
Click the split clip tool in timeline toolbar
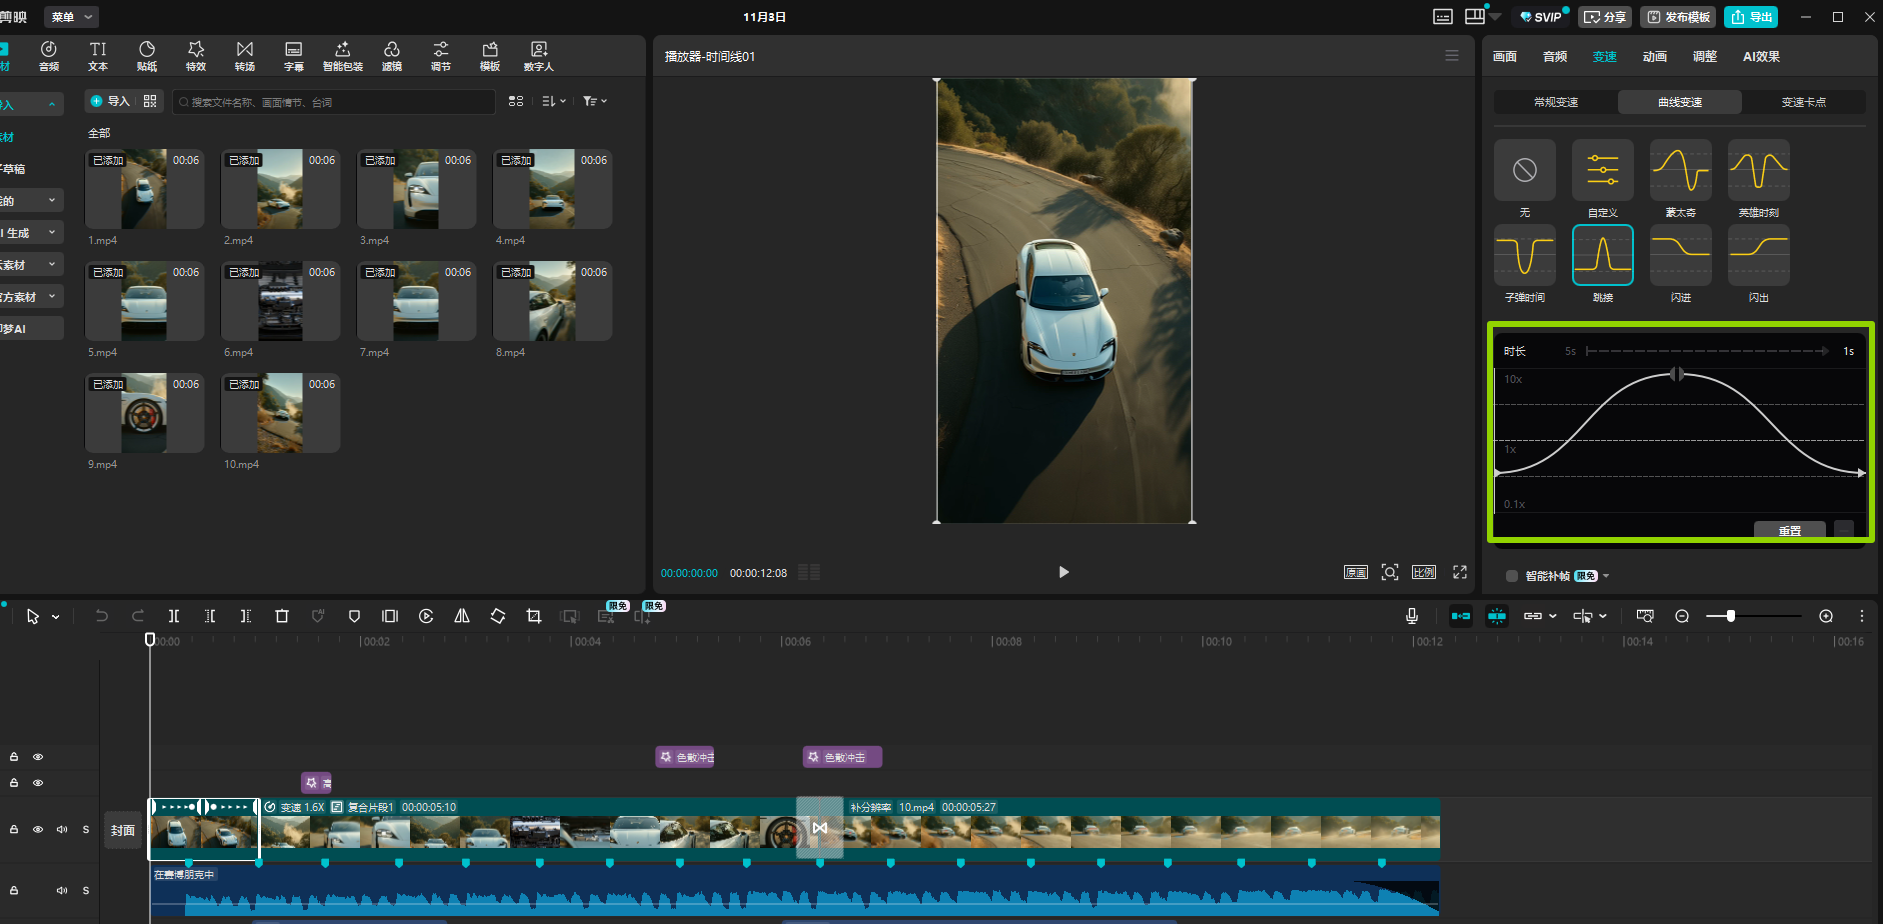(x=174, y=616)
